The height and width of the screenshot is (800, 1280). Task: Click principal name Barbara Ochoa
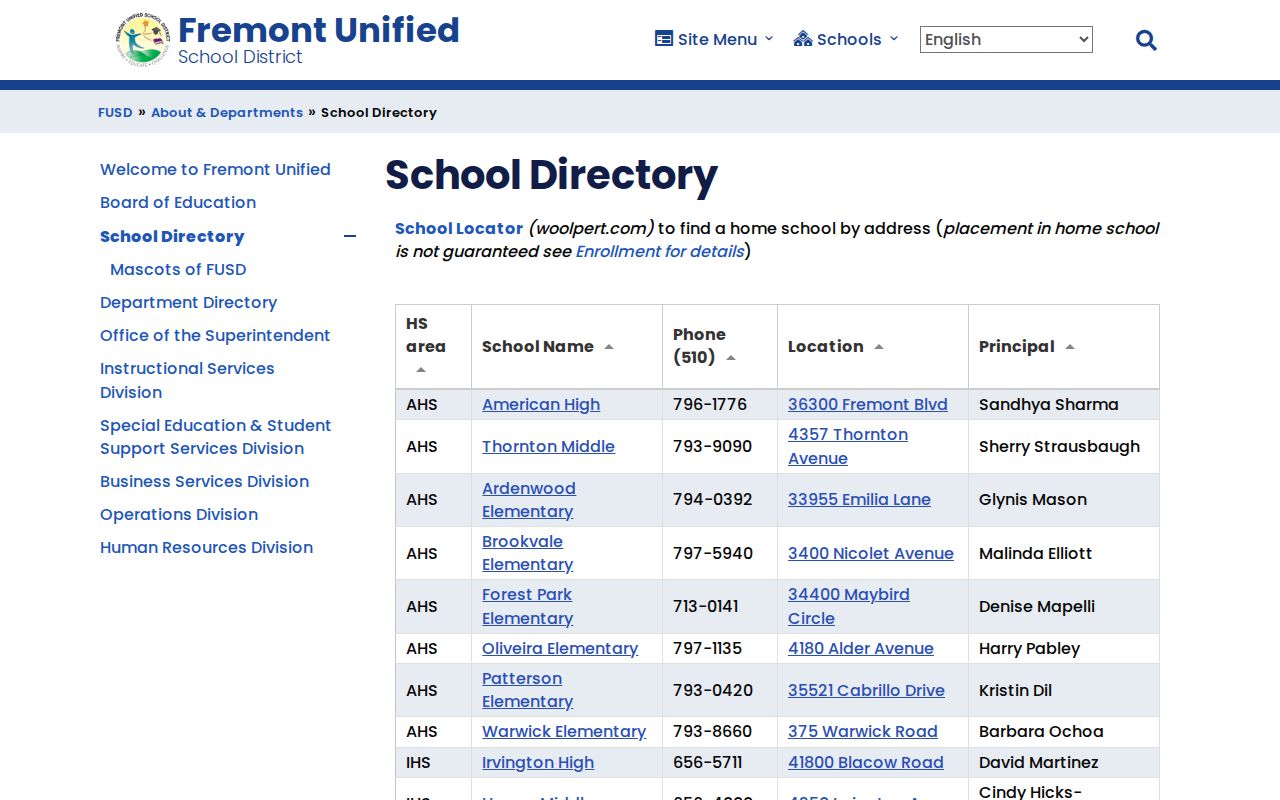[x=1041, y=731]
